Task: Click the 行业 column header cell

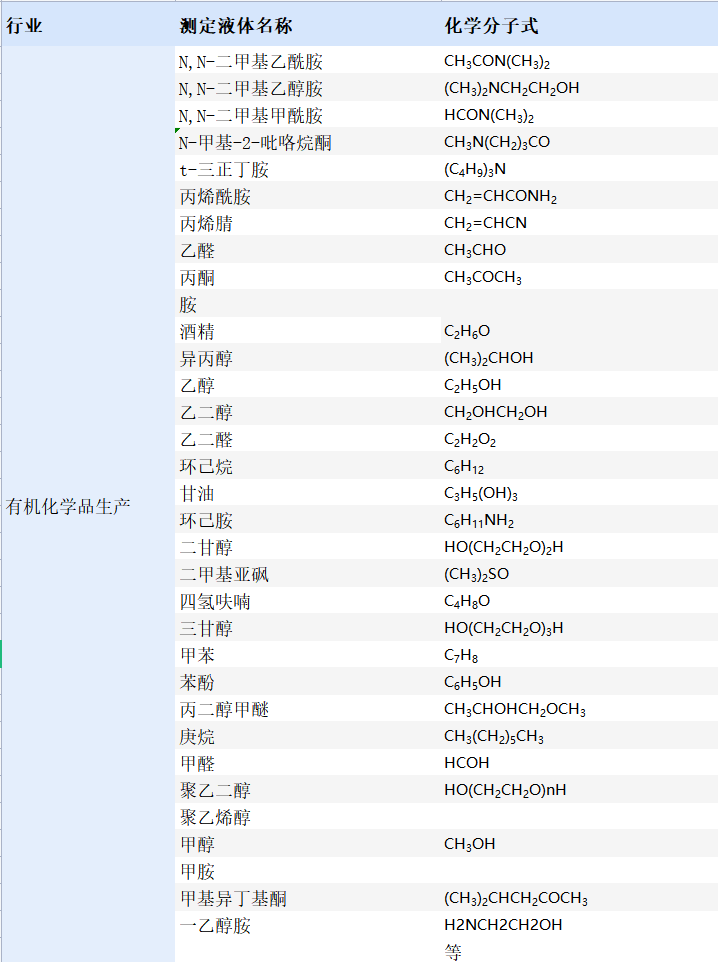Action: click(86, 26)
